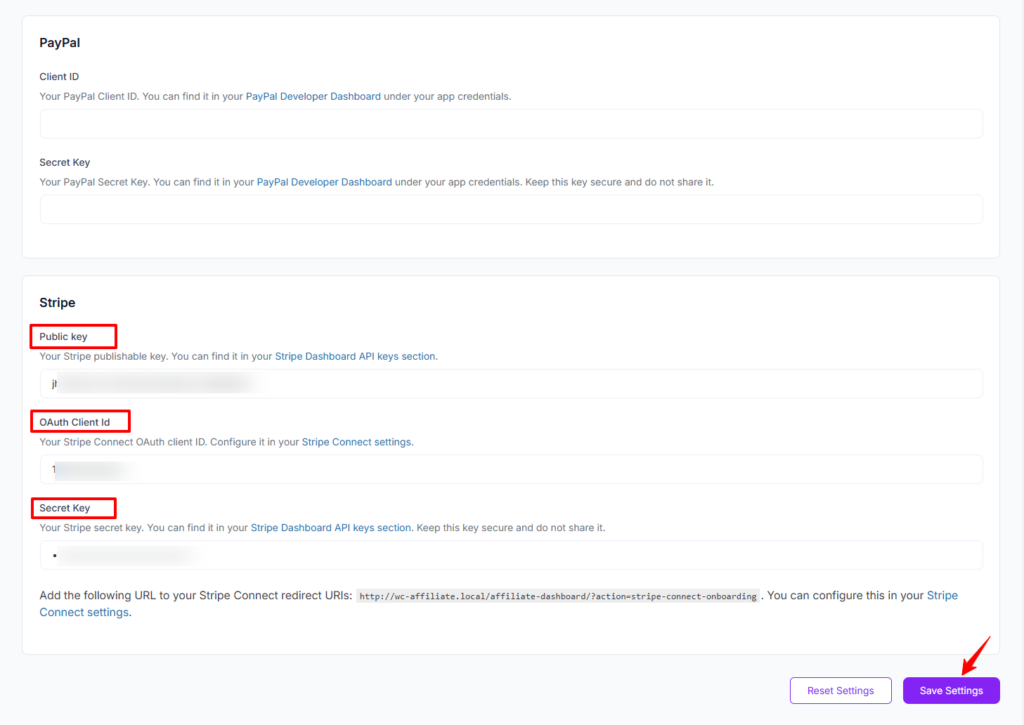Select the OAuth Client Id input field
The height and width of the screenshot is (725, 1024).
pos(511,469)
